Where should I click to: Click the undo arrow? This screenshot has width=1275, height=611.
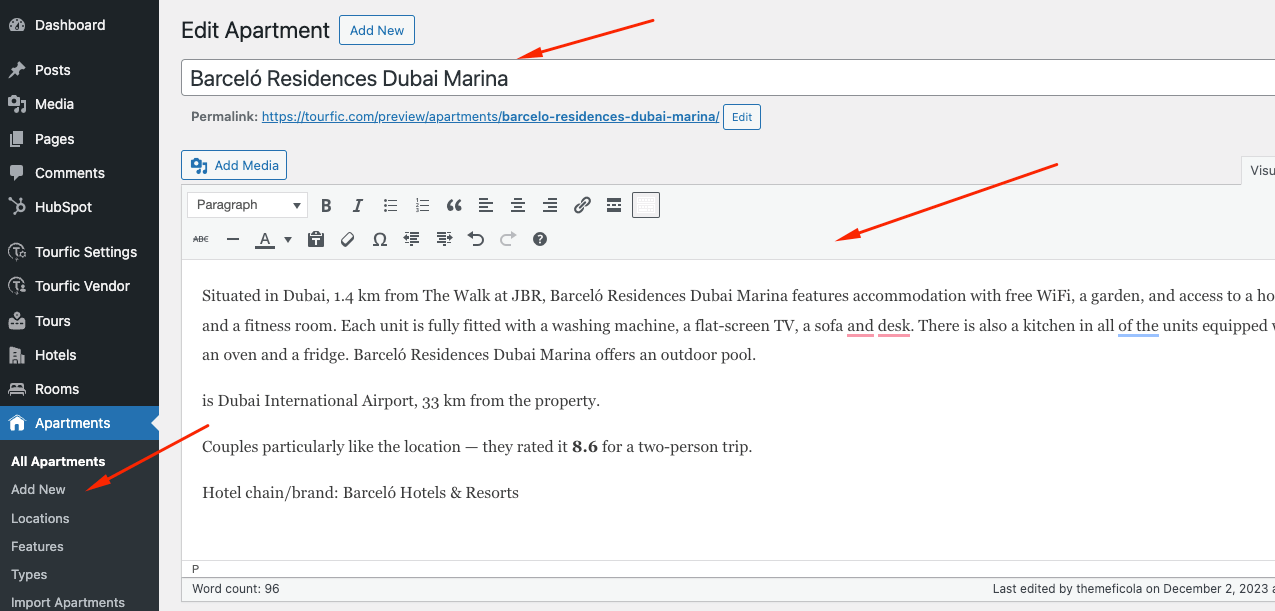click(x=476, y=239)
